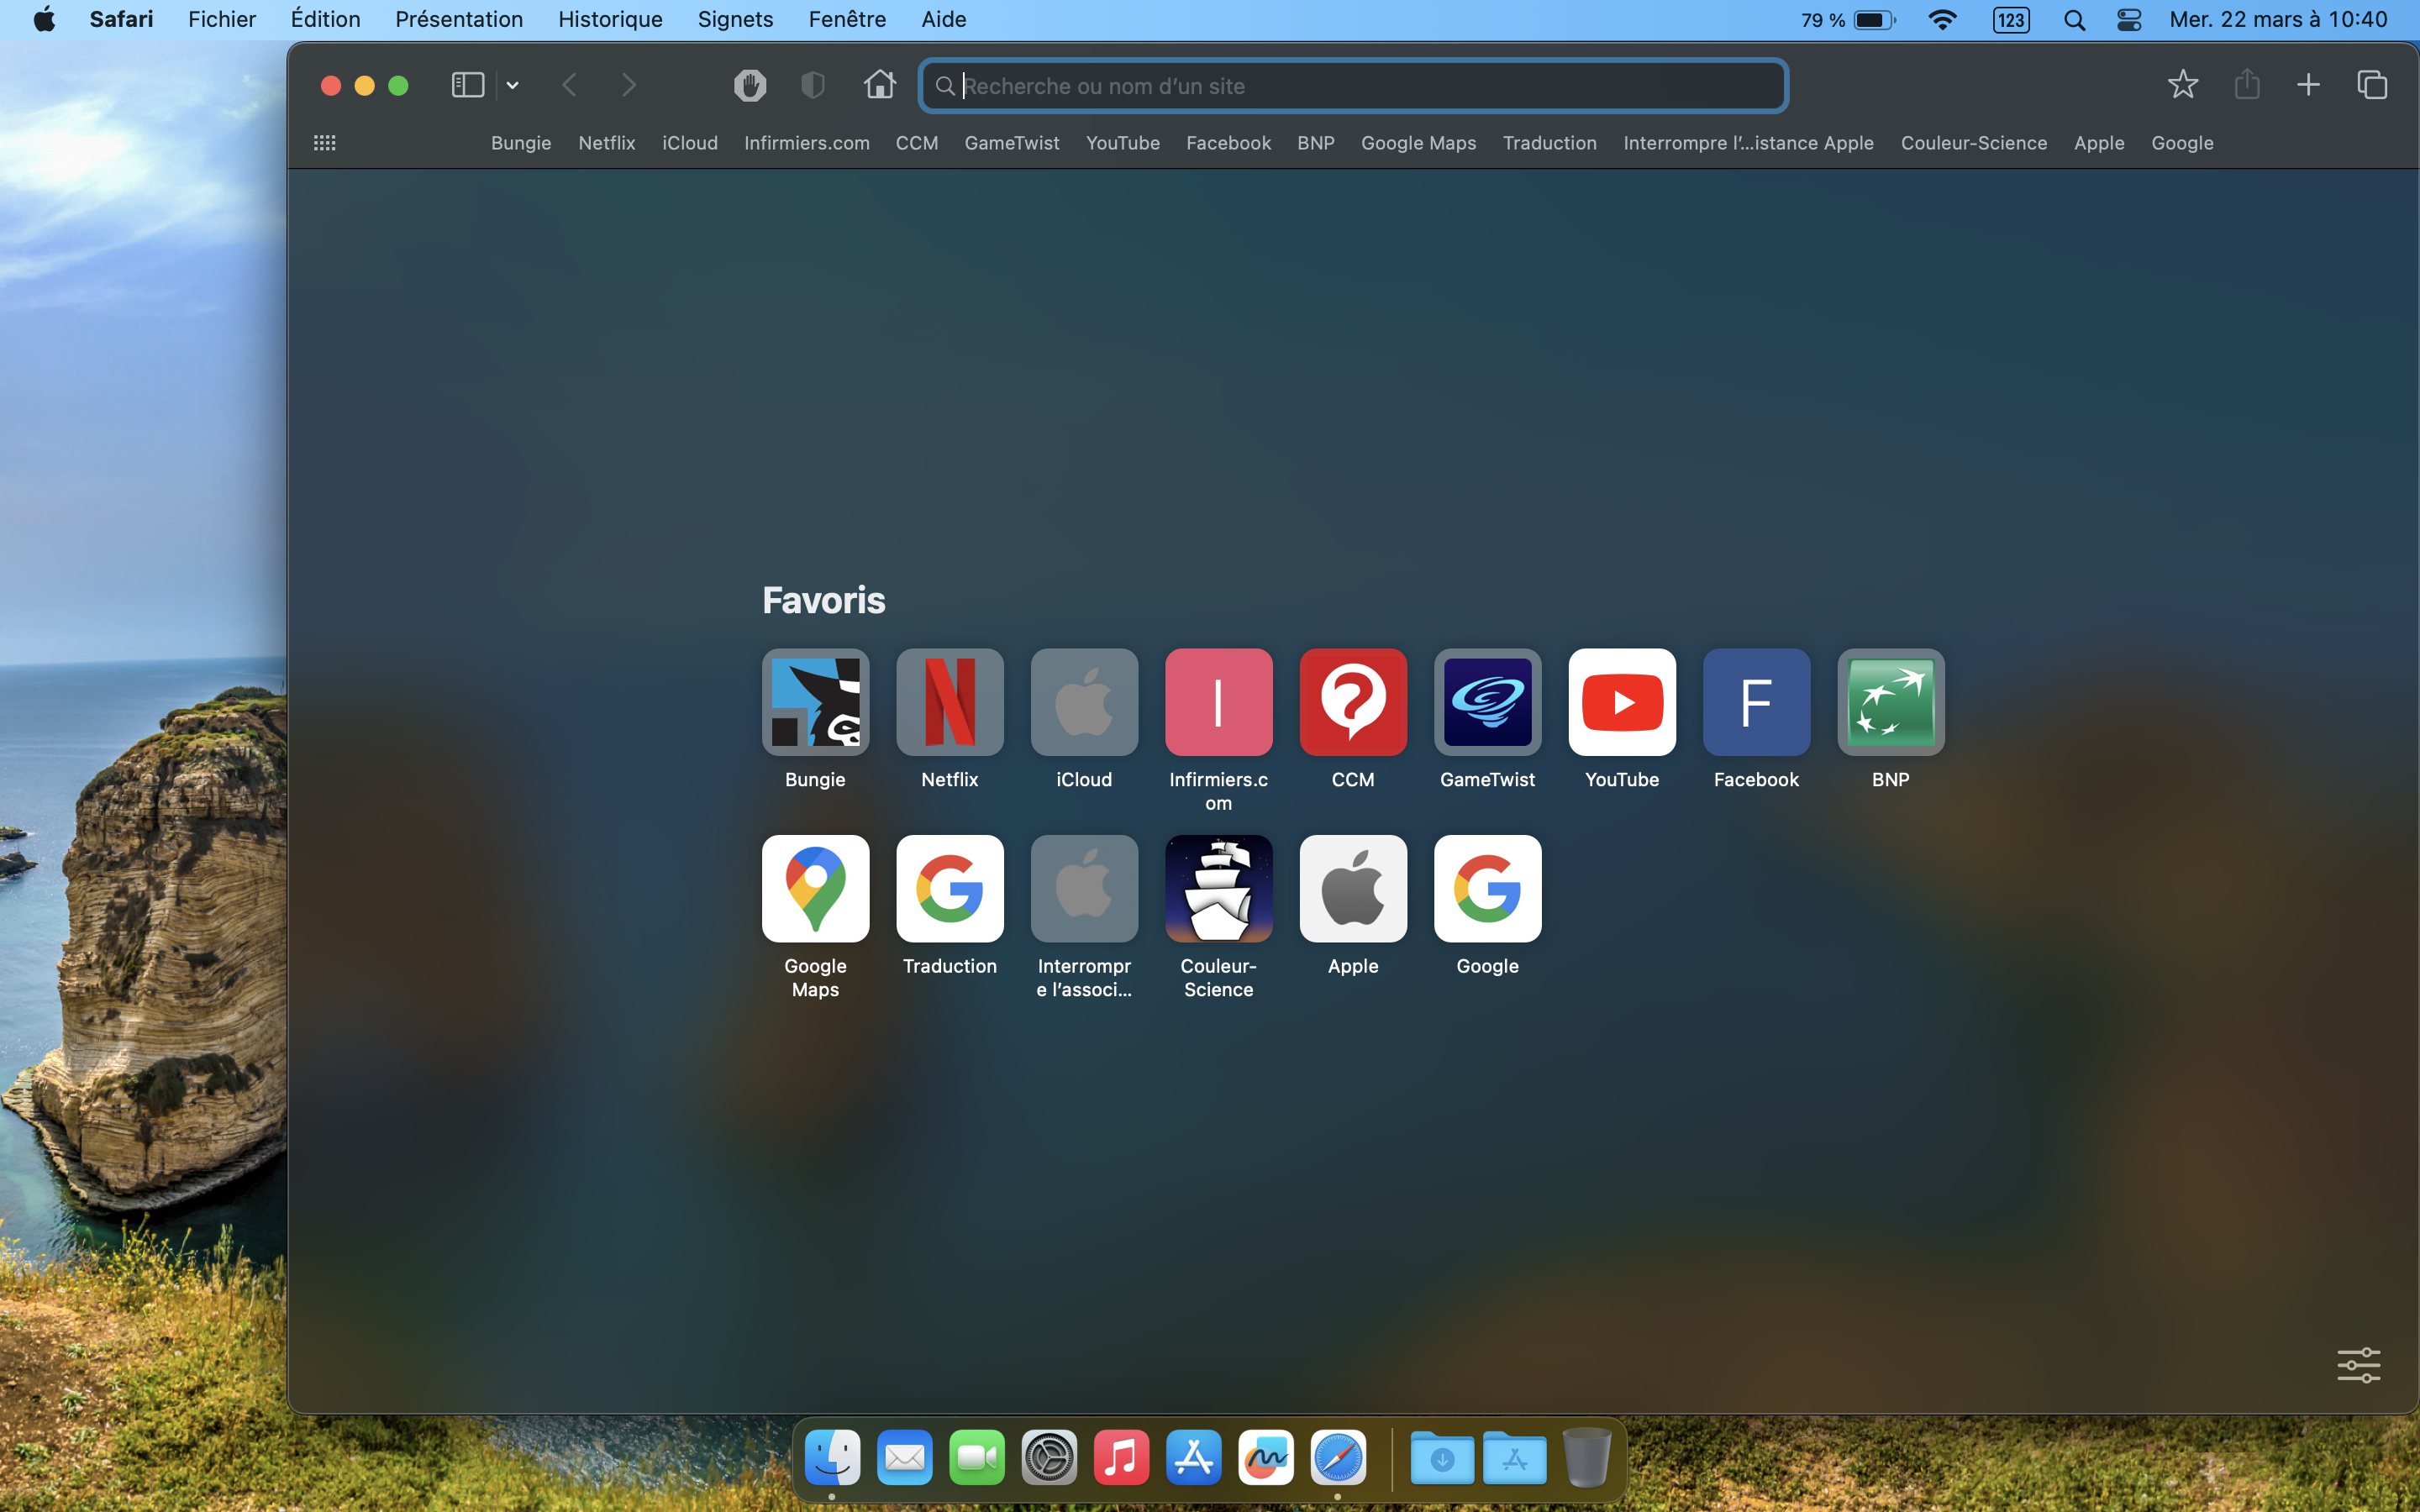Image resolution: width=2420 pixels, height=1512 pixels.
Task: Toggle the sidebar panel button
Action: point(467,85)
